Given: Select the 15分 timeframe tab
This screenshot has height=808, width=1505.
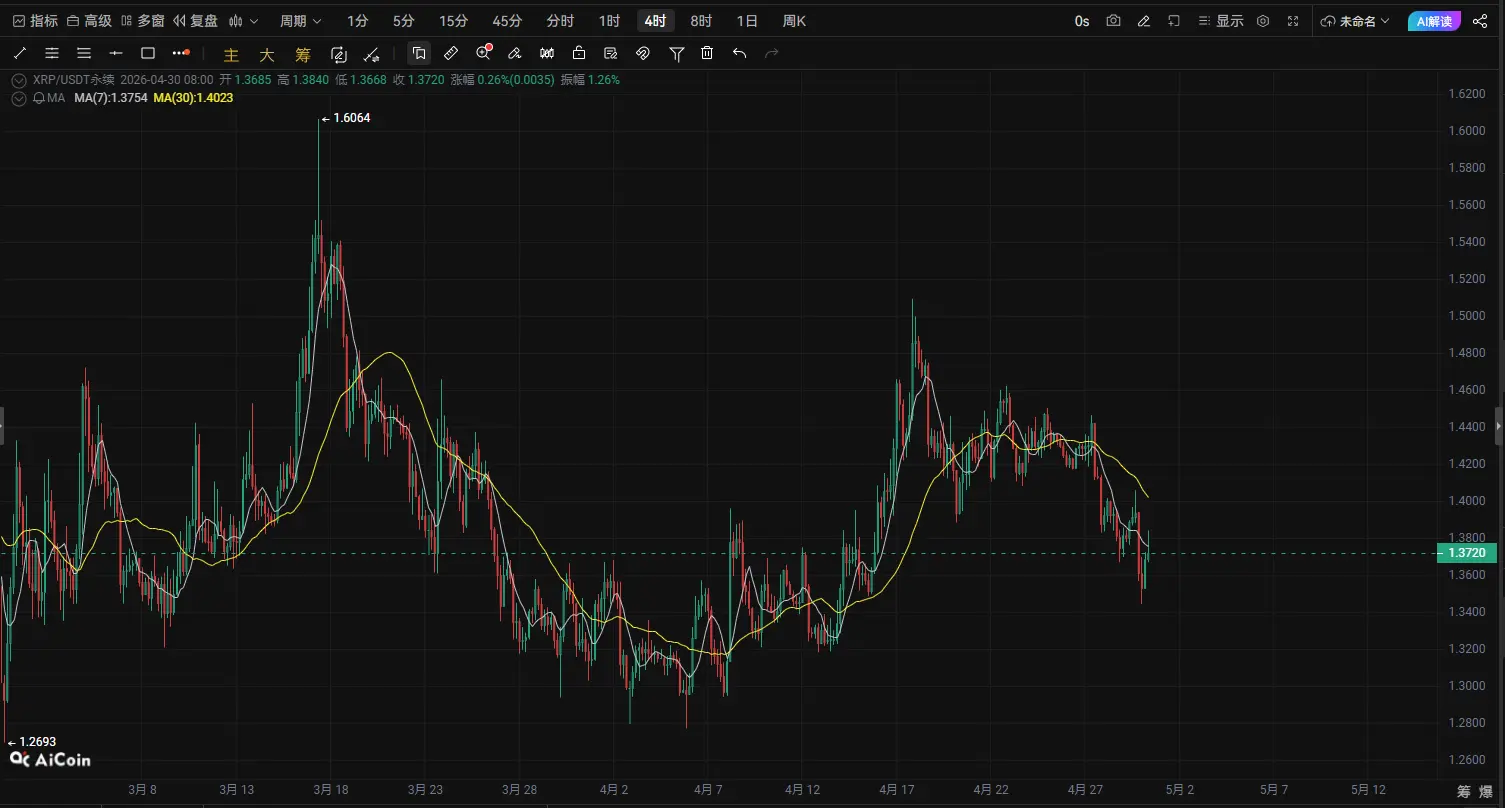Looking at the screenshot, I should [x=453, y=21].
